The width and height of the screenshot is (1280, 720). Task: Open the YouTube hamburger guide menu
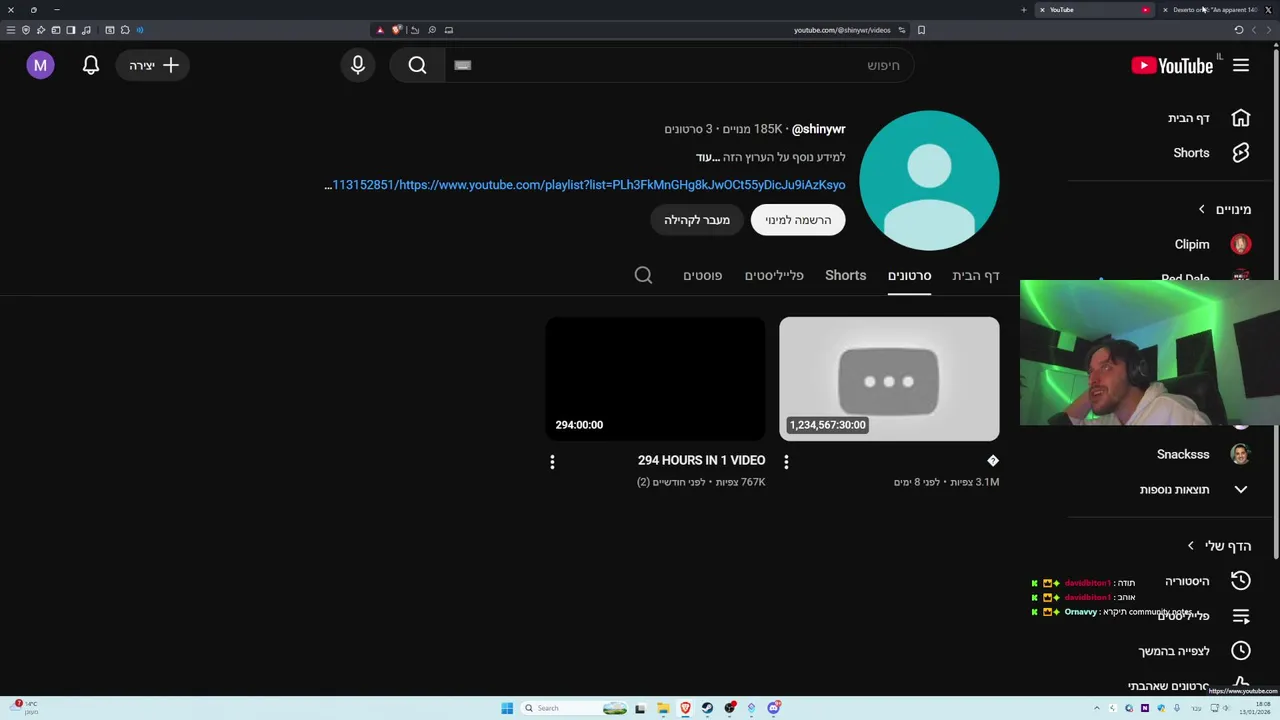(x=1241, y=65)
